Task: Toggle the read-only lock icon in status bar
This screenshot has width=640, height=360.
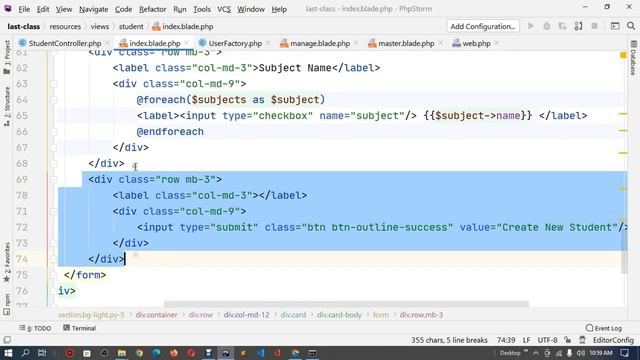Action: [x=567, y=340]
